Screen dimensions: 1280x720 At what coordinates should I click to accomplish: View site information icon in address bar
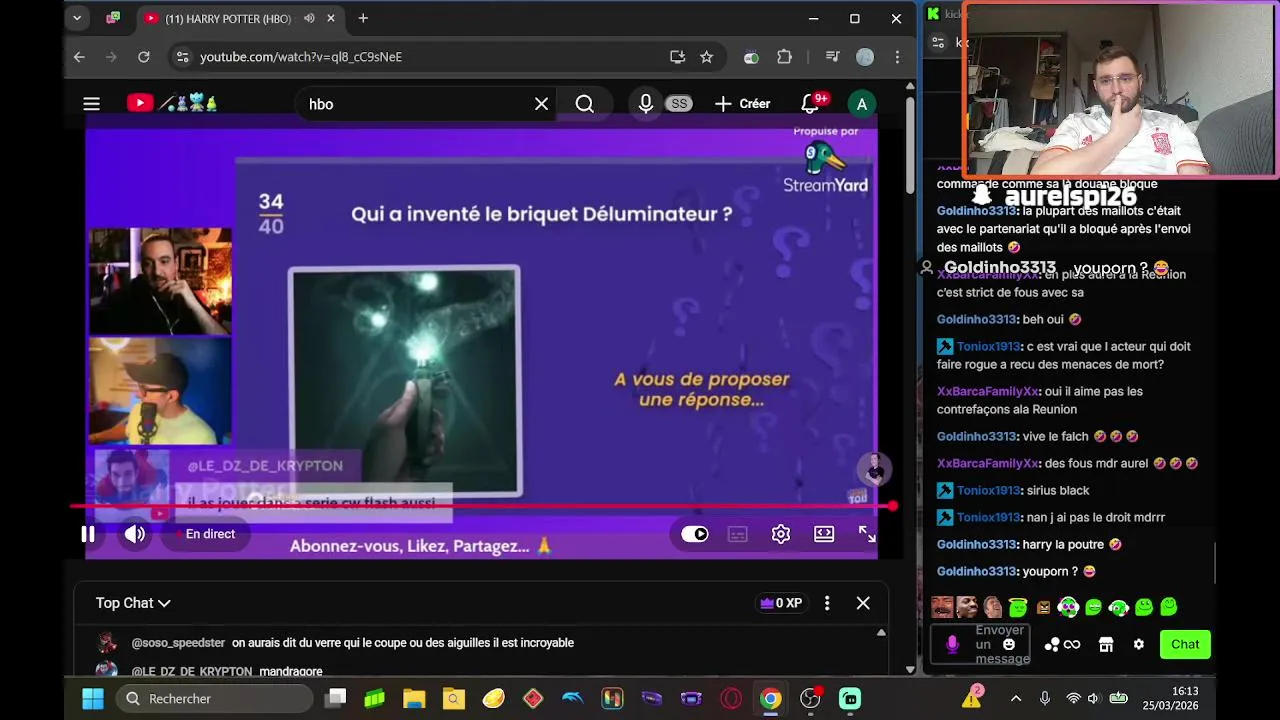[x=182, y=57]
